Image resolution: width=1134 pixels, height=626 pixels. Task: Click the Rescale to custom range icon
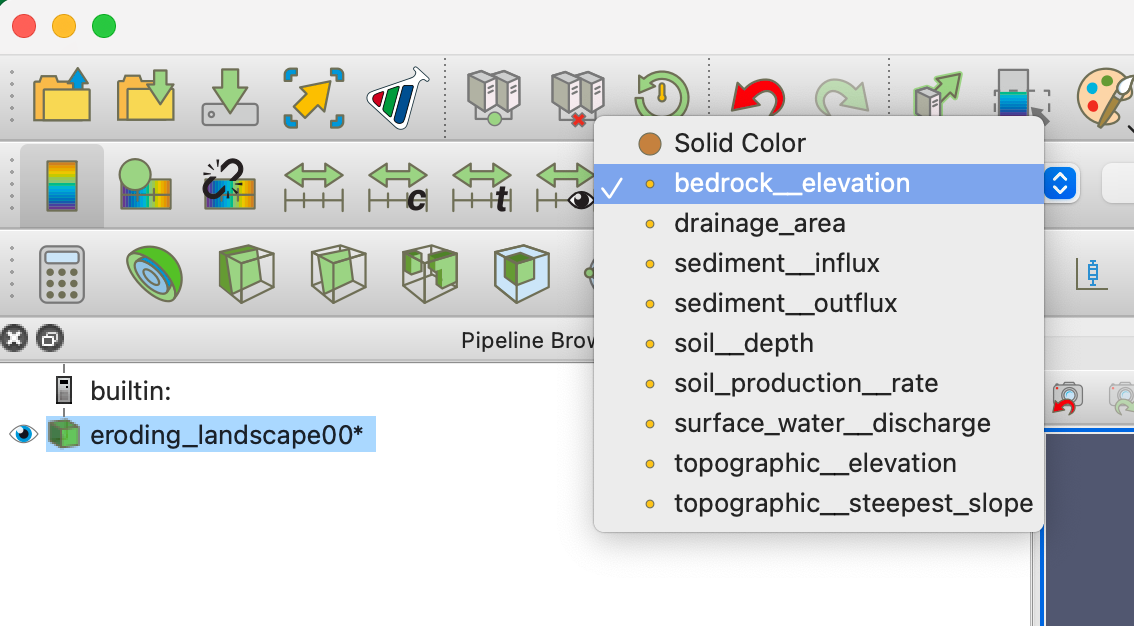398,186
